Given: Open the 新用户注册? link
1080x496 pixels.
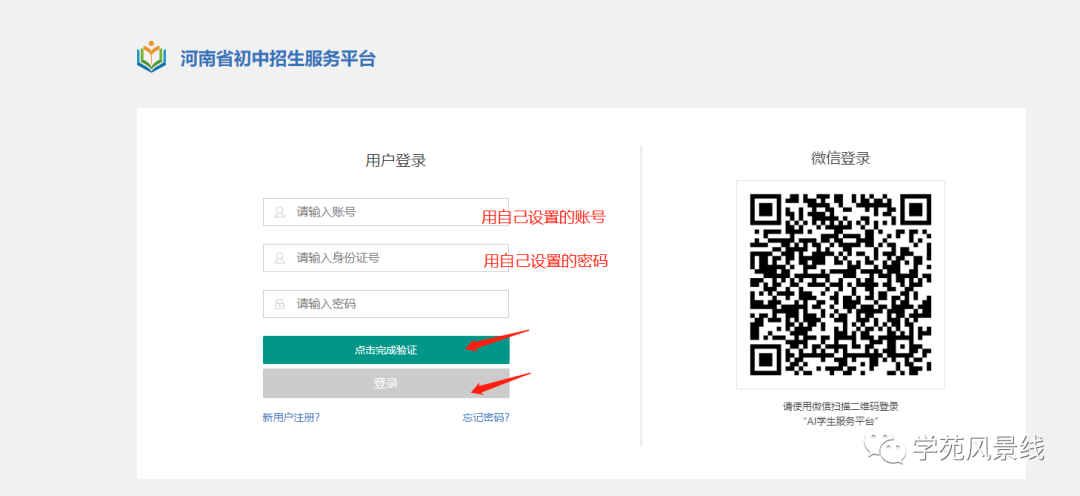Looking at the screenshot, I should click(x=291, y=417).
